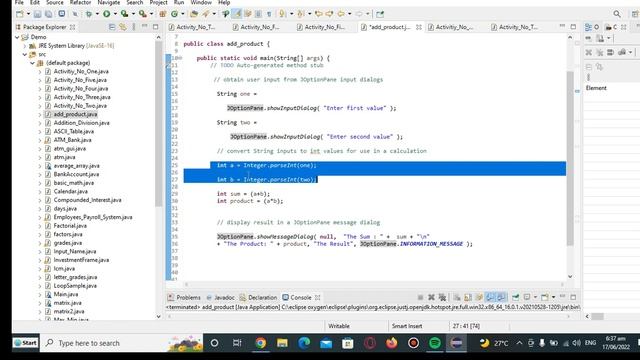This screenshot has height=360, width=640.
Task: Collapse the (default package) node
Action: (33, 63)
